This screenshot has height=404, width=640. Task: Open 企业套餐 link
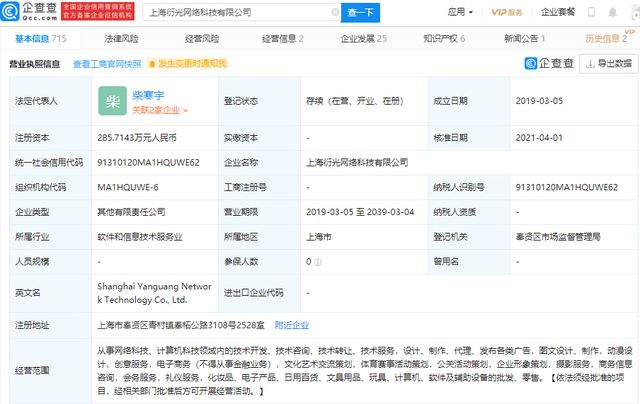tap(558, 12)
